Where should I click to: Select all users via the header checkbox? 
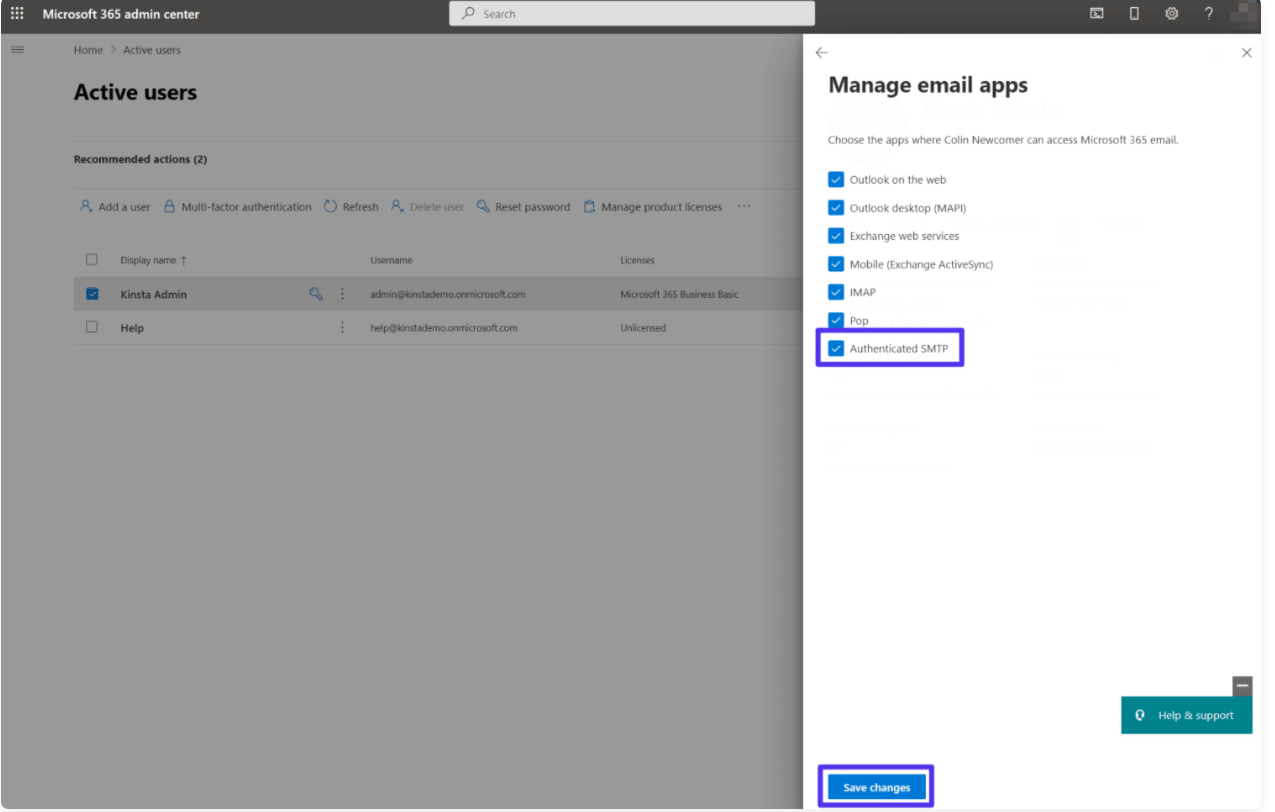pos(91,259)
